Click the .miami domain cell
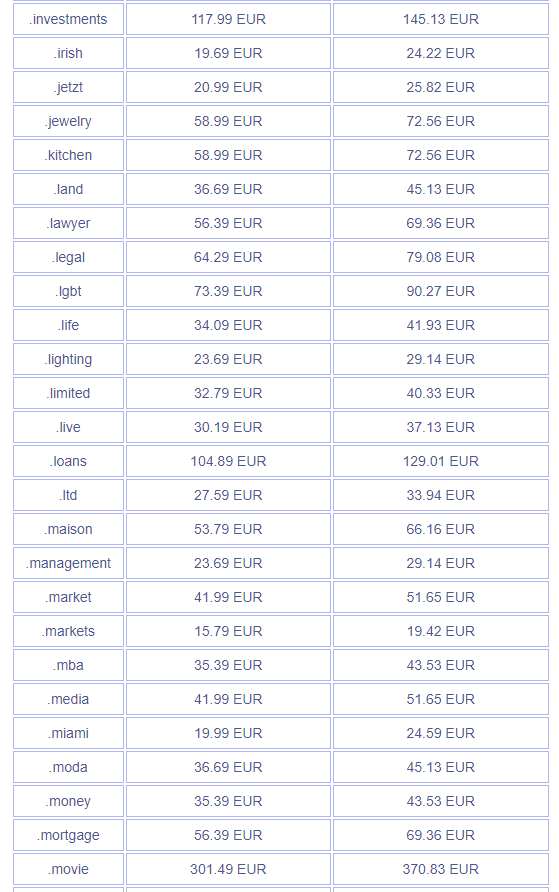Image resolution: width=559 pixels, height=892 pixels. tap(68, 733)
